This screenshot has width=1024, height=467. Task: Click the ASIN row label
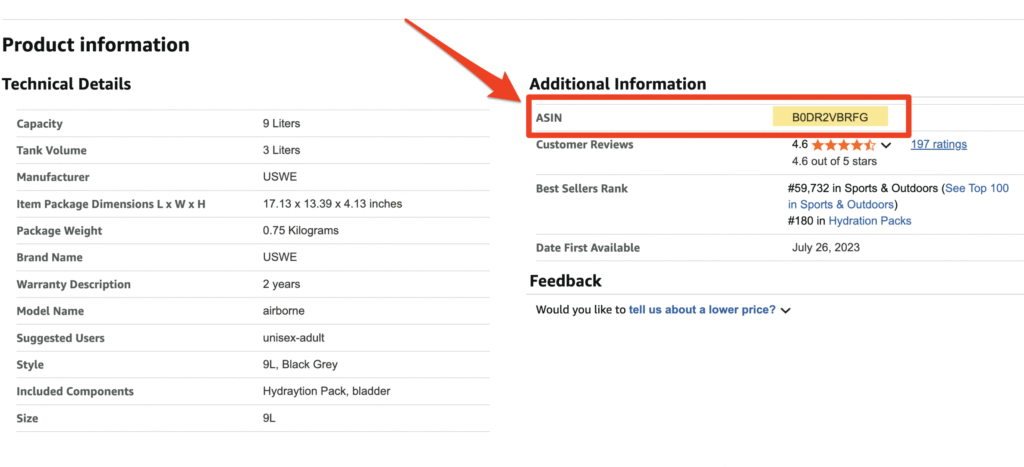549,118
